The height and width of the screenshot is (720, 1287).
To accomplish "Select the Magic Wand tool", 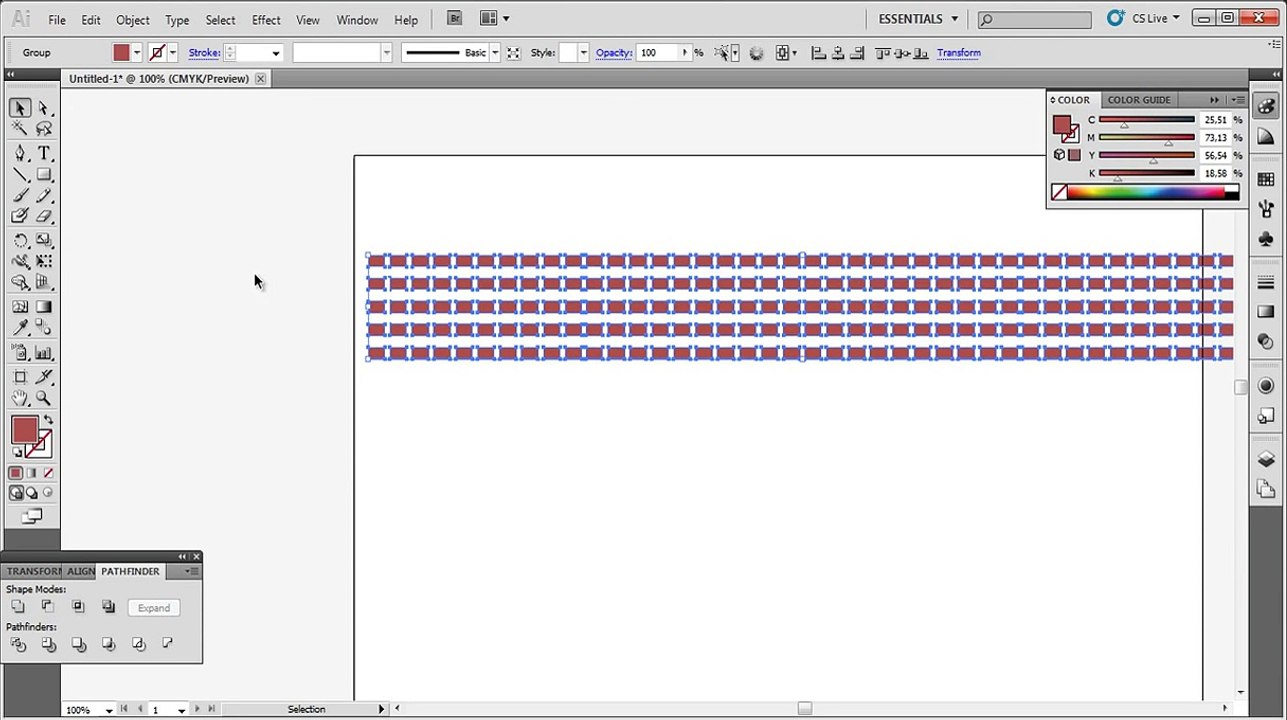I will pyautogui.click(x=20, y=129).
